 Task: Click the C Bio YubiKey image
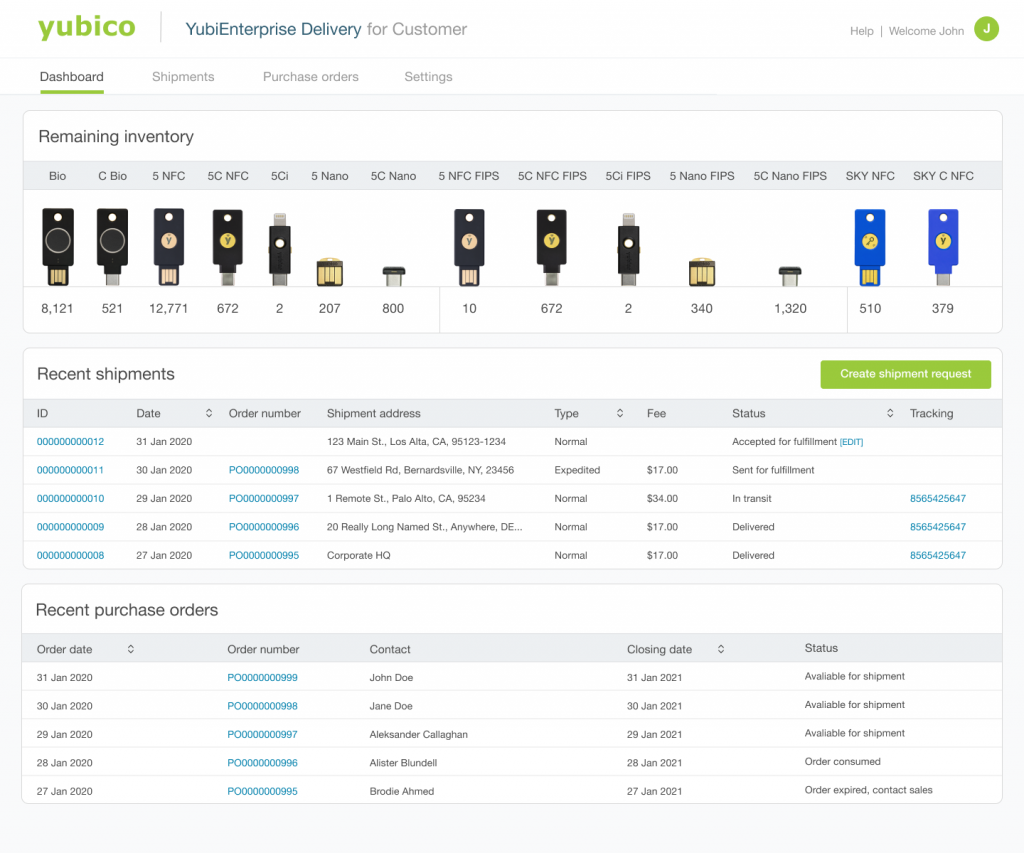tap(112, 246)
